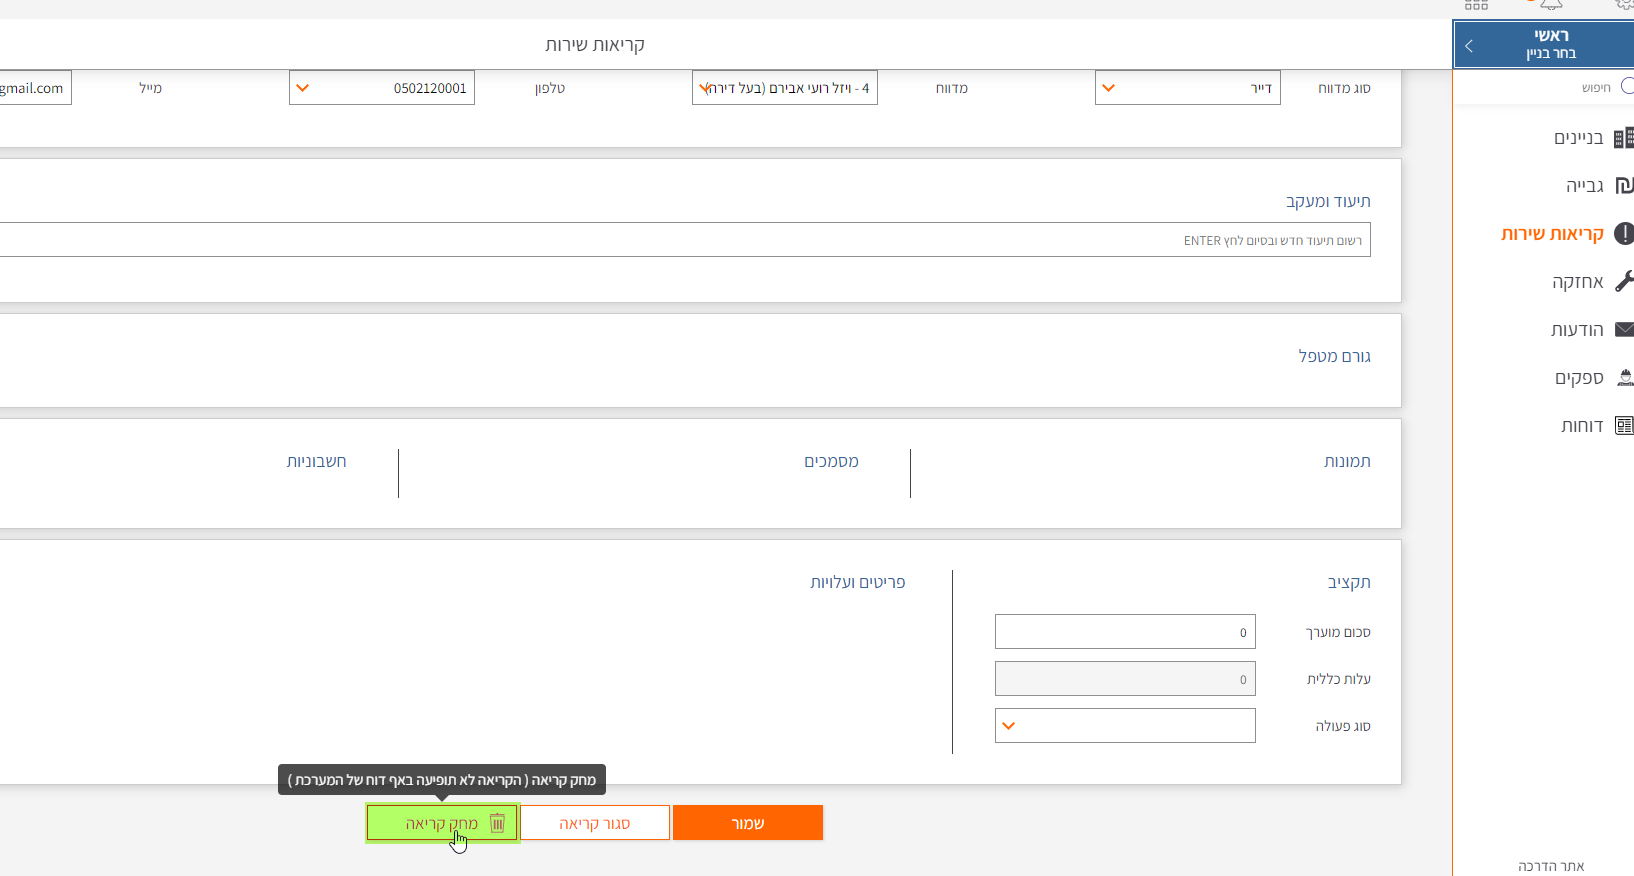Click the back chevron in main header
The image size is (1634, 876).
pos(1469,46)
